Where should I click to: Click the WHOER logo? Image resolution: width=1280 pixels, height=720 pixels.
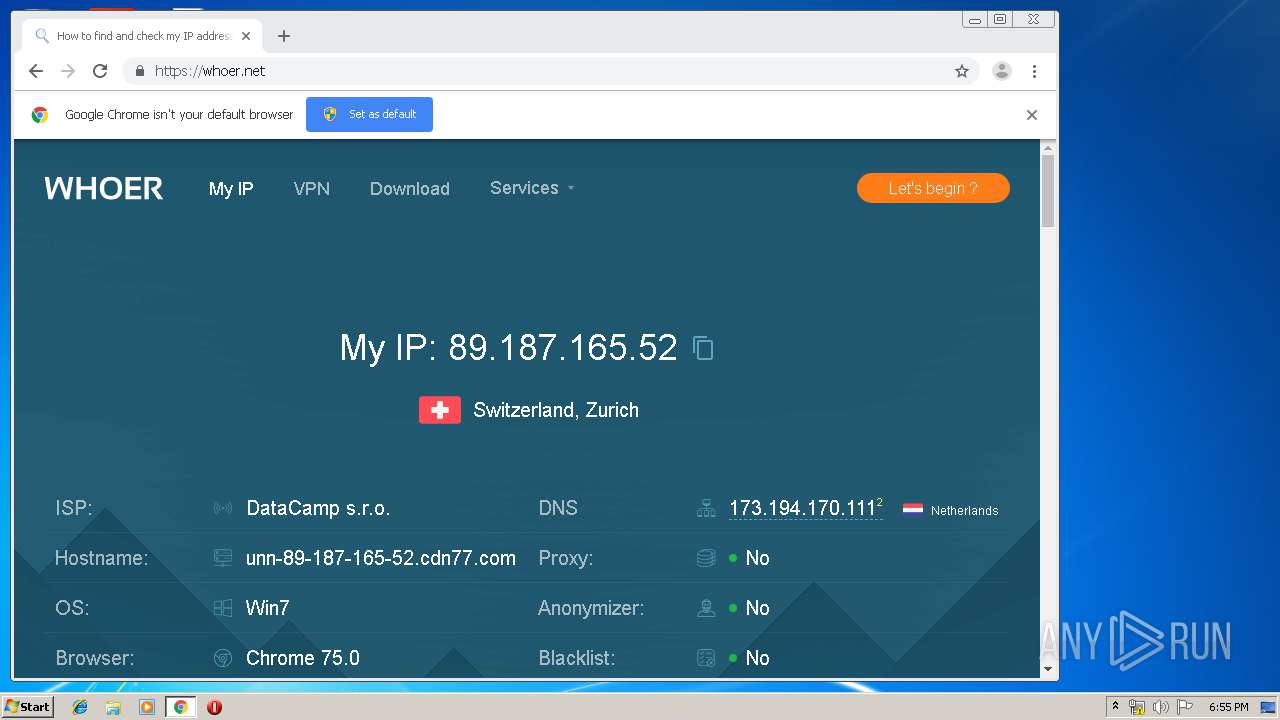pos(104,188)
